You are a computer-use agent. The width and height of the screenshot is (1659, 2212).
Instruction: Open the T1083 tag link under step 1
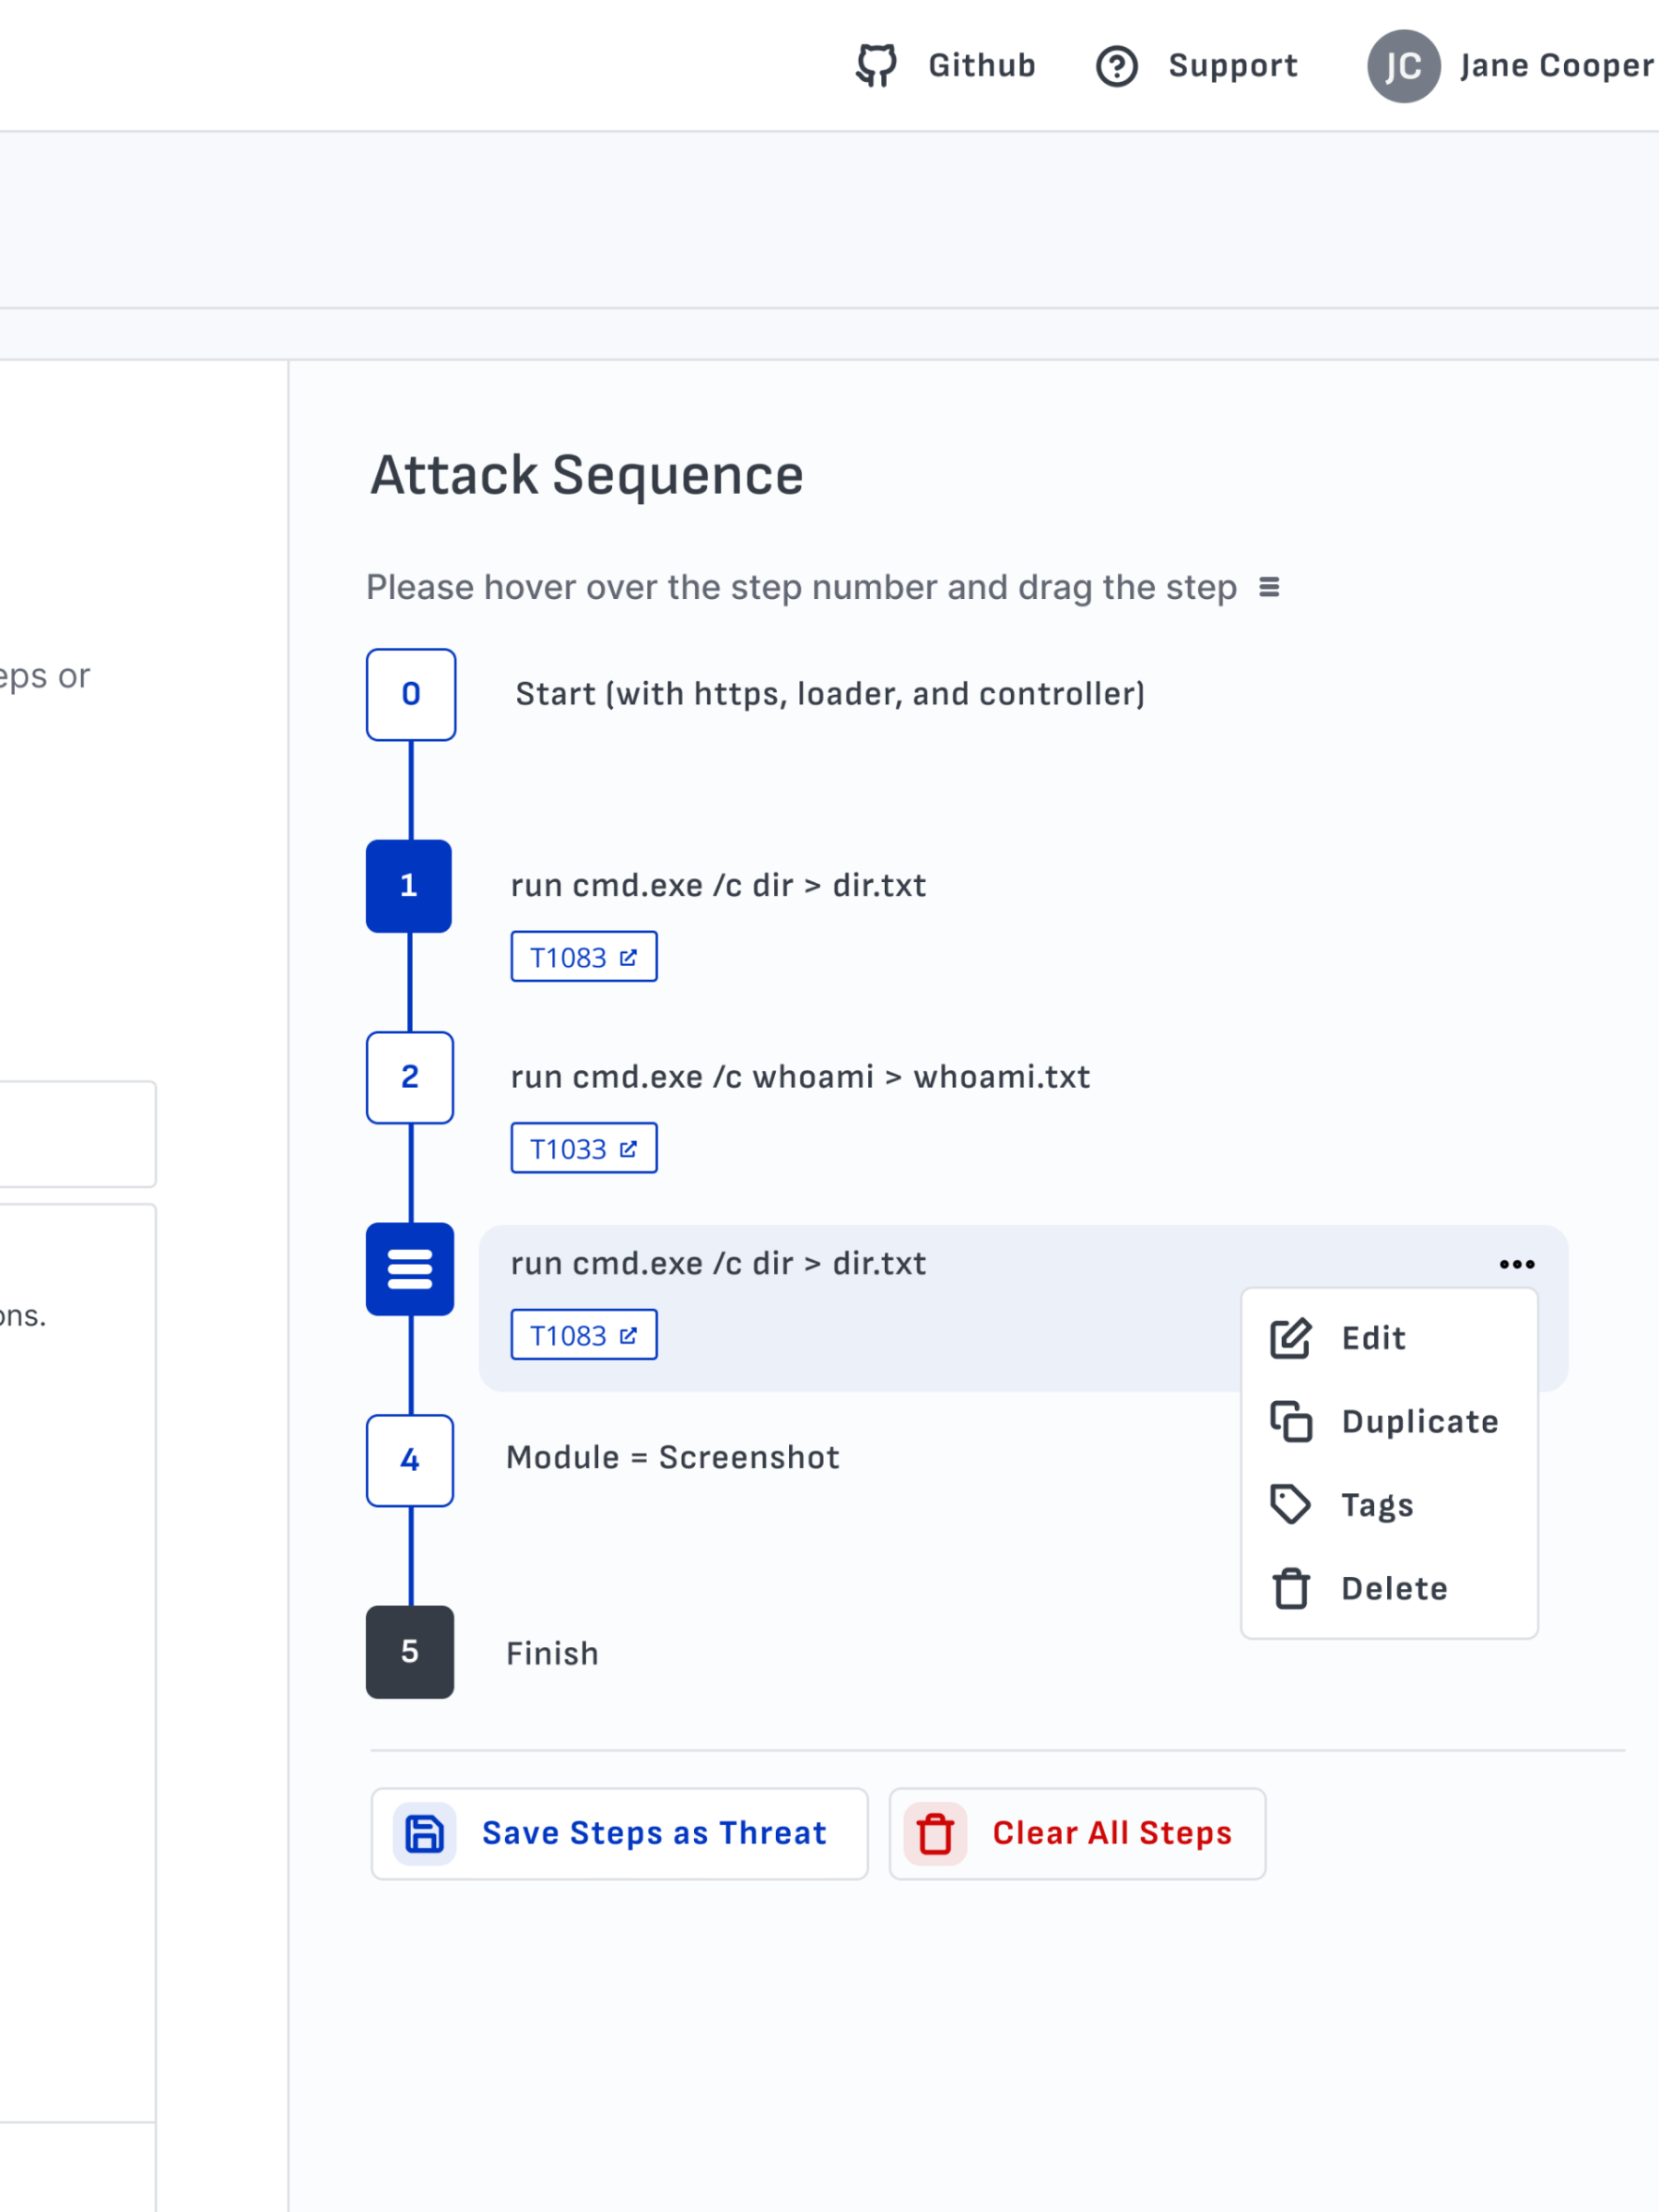583,957
